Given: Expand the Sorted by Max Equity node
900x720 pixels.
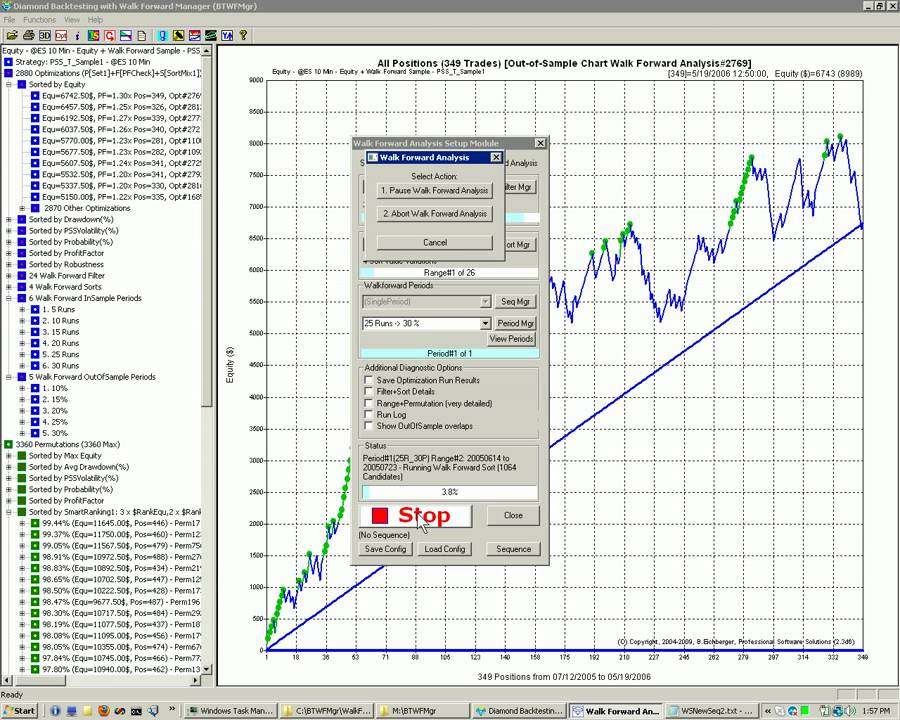Looking at the screenshot, I should (x=9, y=456).
